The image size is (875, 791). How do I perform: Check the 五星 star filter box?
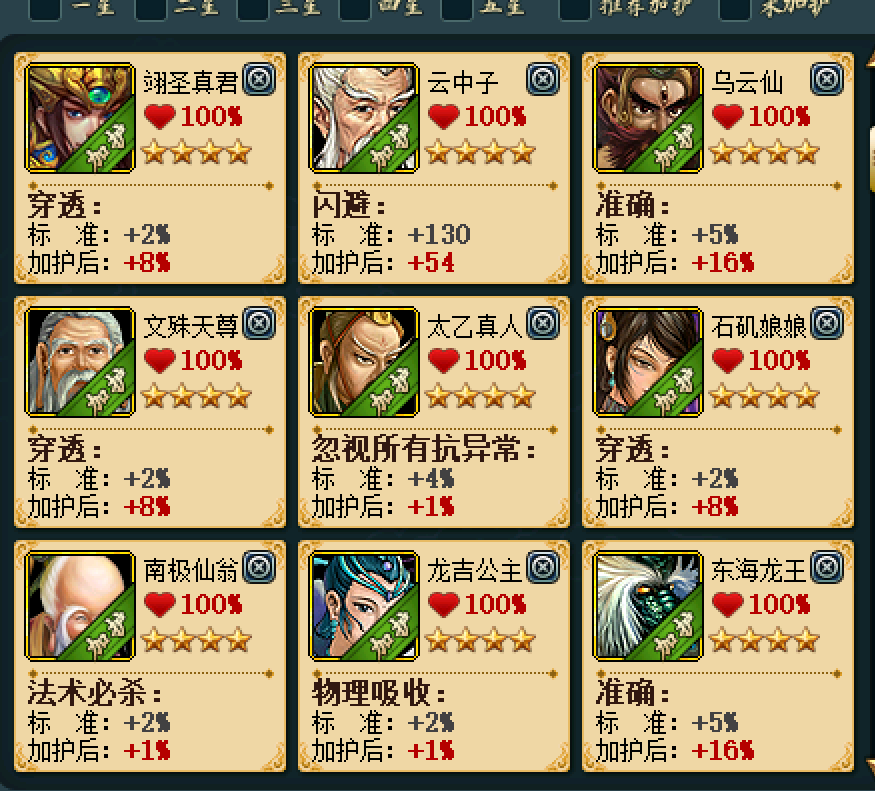pyautogui.click(x=456, y=9)
